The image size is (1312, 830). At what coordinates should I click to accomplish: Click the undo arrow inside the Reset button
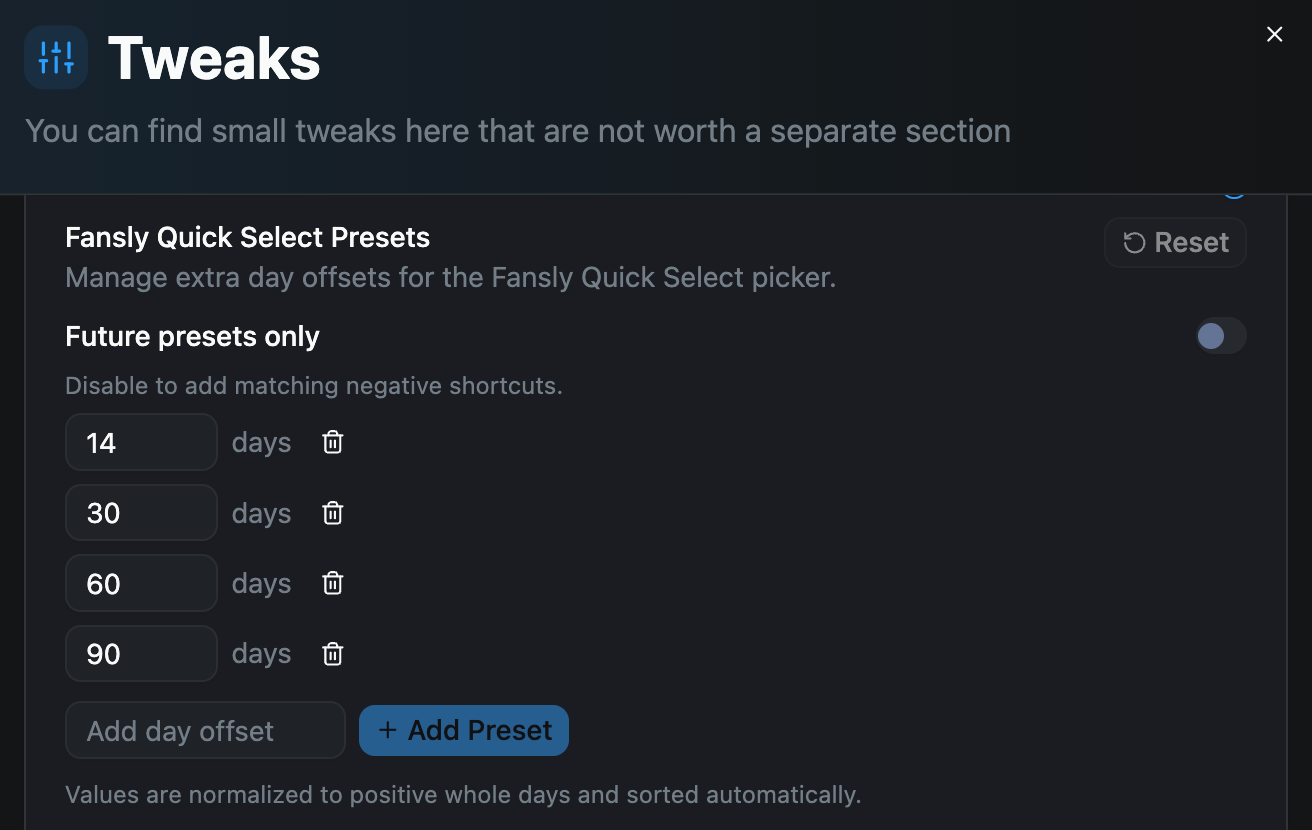click(x=1134, y=242)
